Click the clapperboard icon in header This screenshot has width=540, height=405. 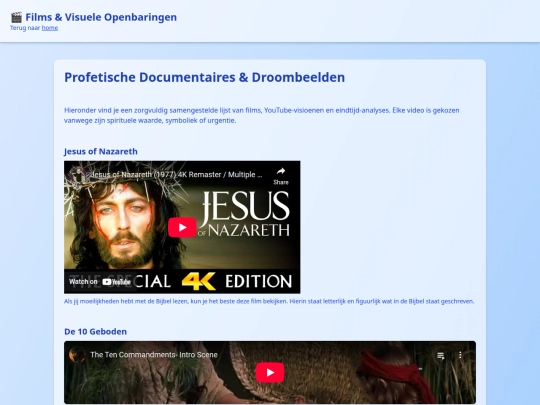(x=16, y=17)
